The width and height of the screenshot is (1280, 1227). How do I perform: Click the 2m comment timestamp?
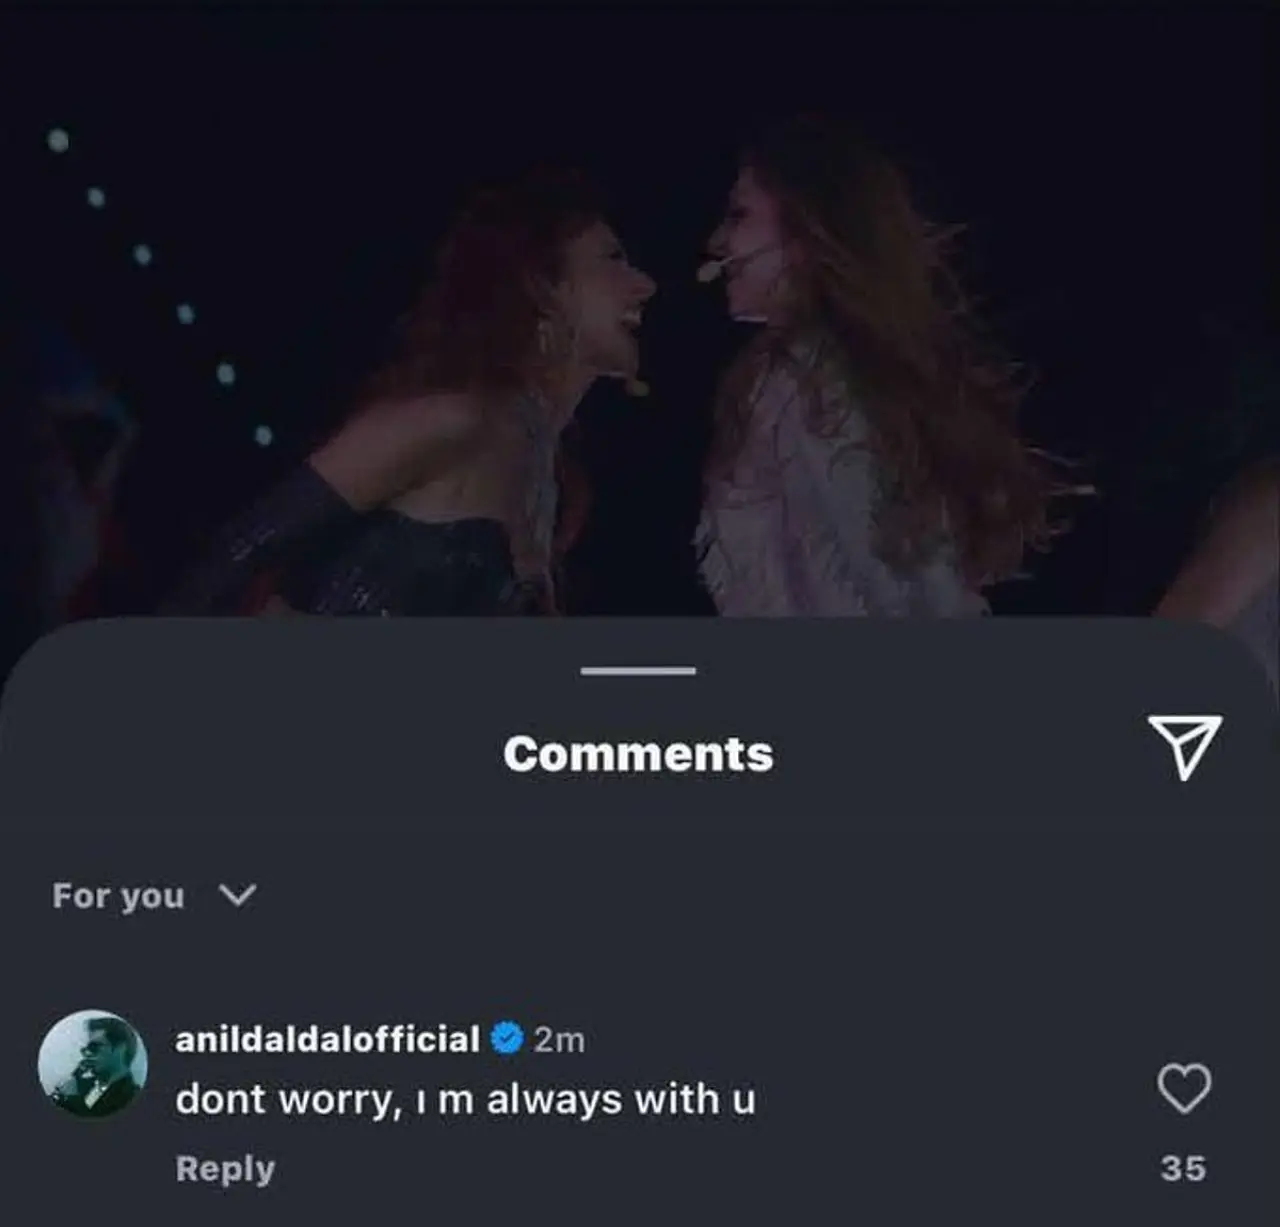click(559, 1040)
